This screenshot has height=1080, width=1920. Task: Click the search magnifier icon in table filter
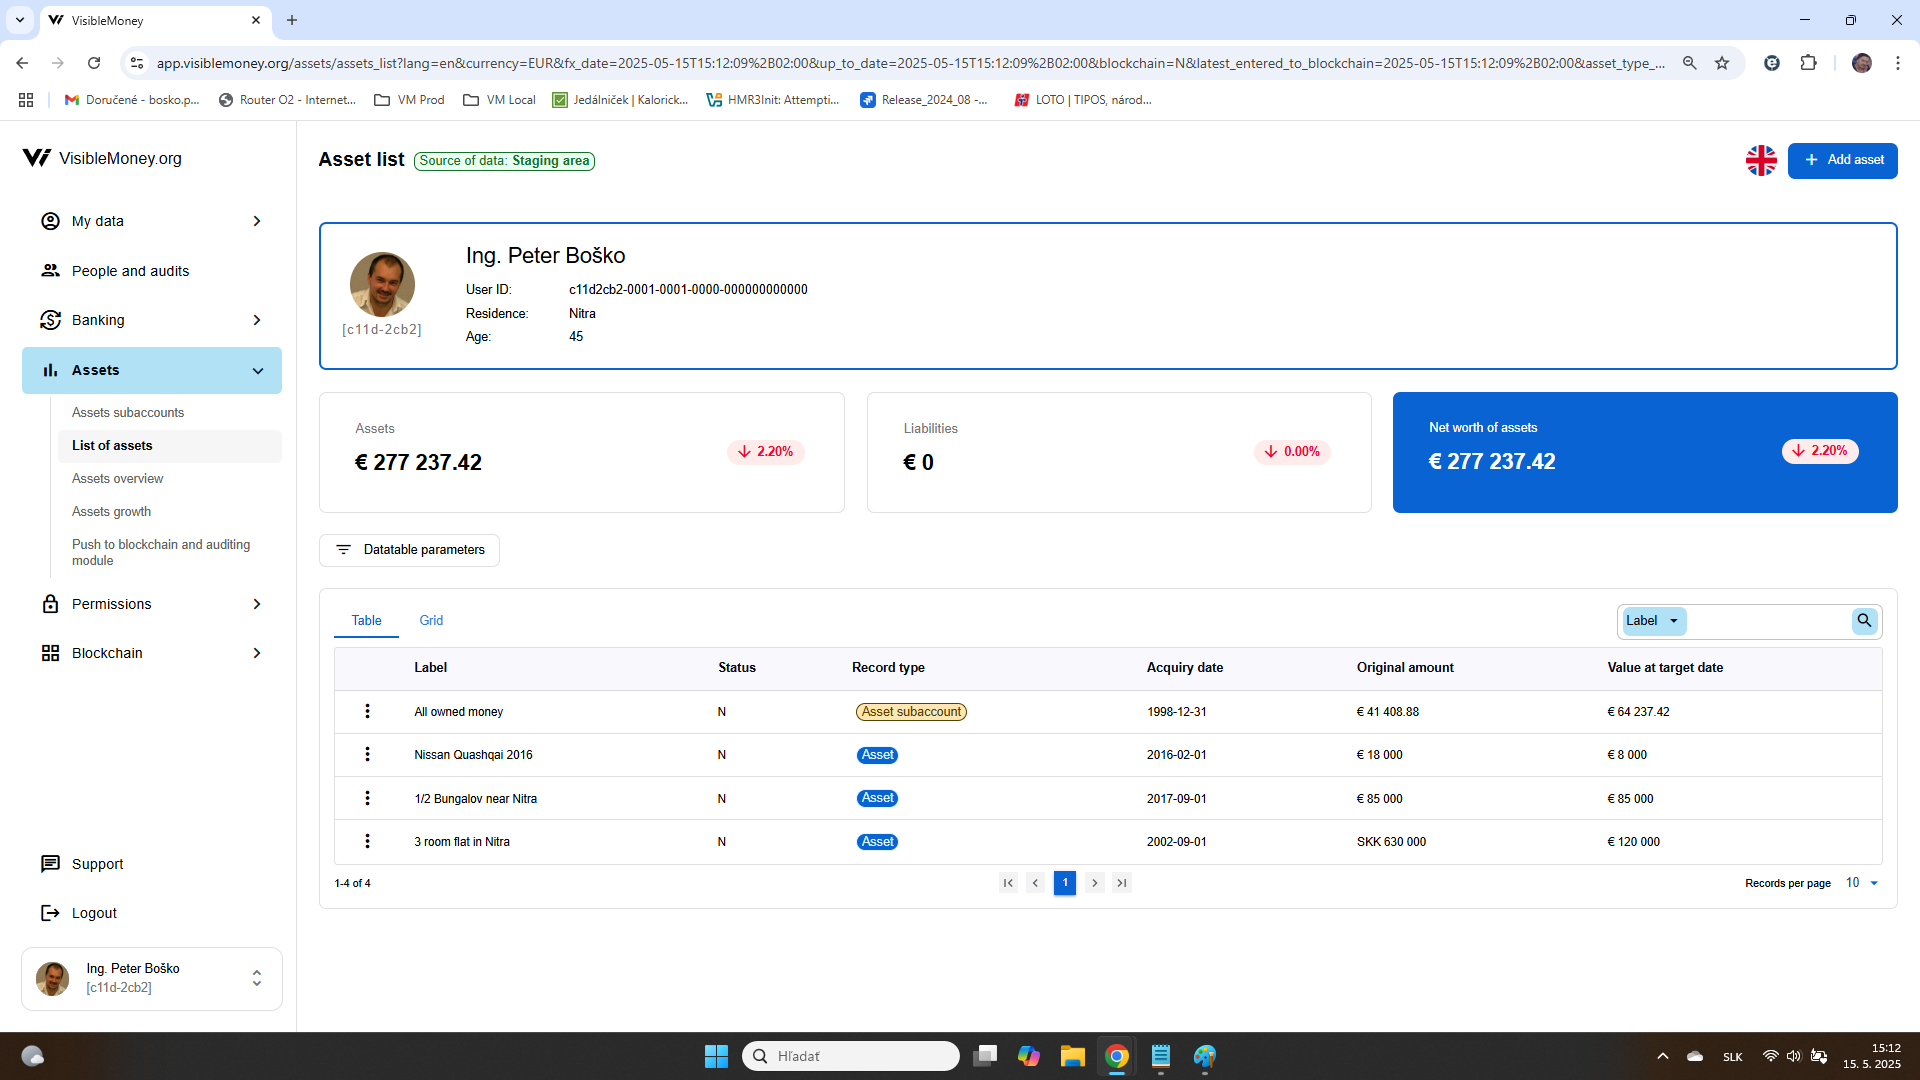tap(1864, 621)
